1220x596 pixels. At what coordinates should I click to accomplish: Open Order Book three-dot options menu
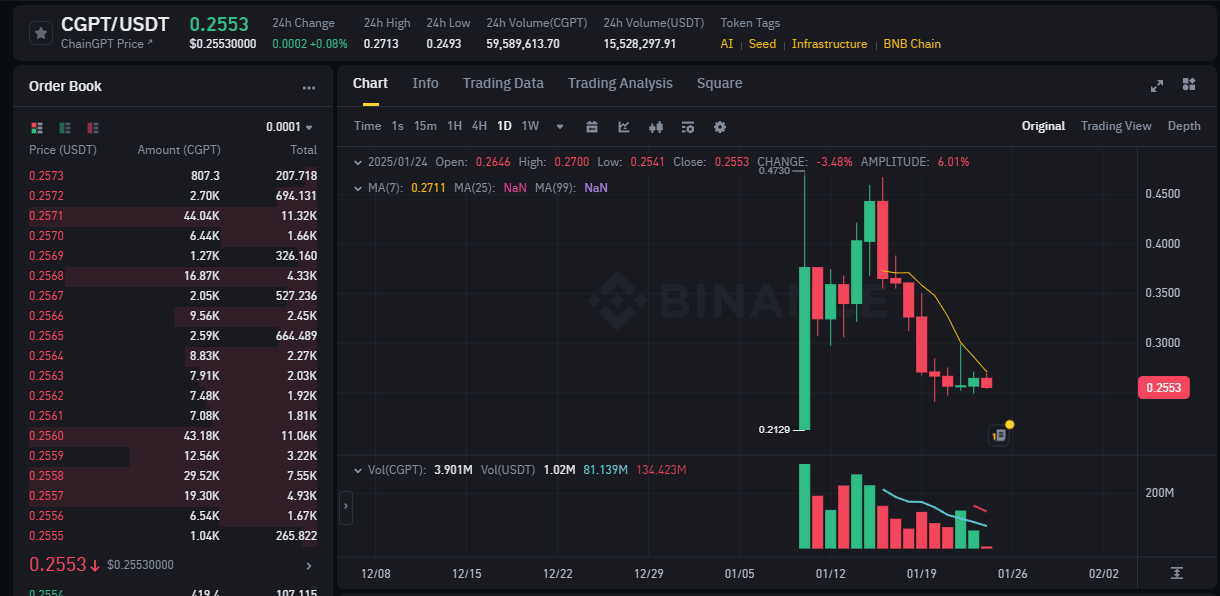309,87
